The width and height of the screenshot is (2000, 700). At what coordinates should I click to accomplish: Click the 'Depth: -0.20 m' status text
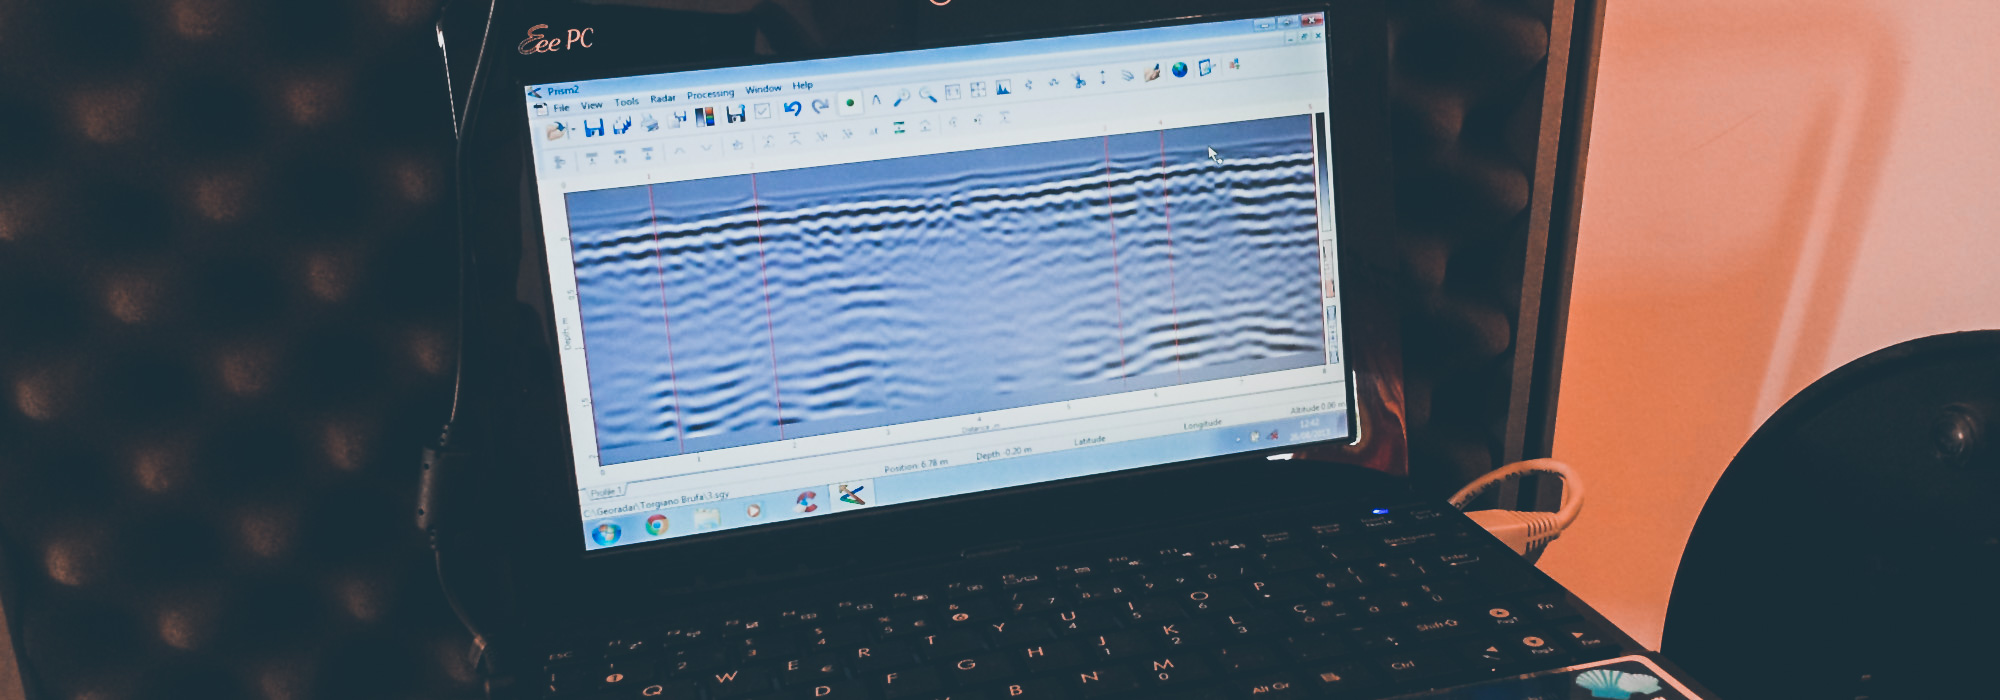1003,454
